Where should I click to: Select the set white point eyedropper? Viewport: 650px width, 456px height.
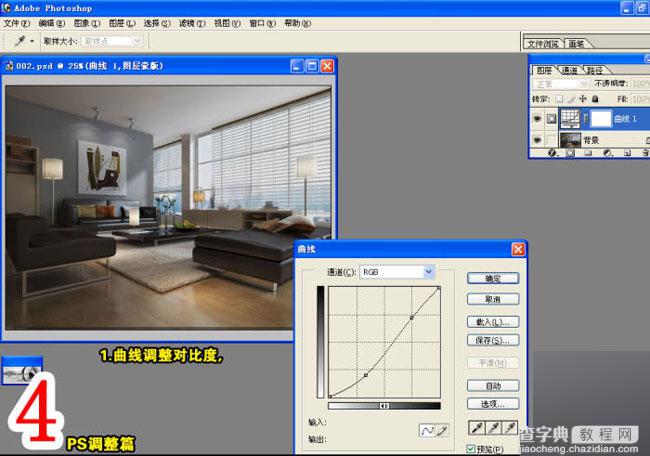(x=509, y=428)
